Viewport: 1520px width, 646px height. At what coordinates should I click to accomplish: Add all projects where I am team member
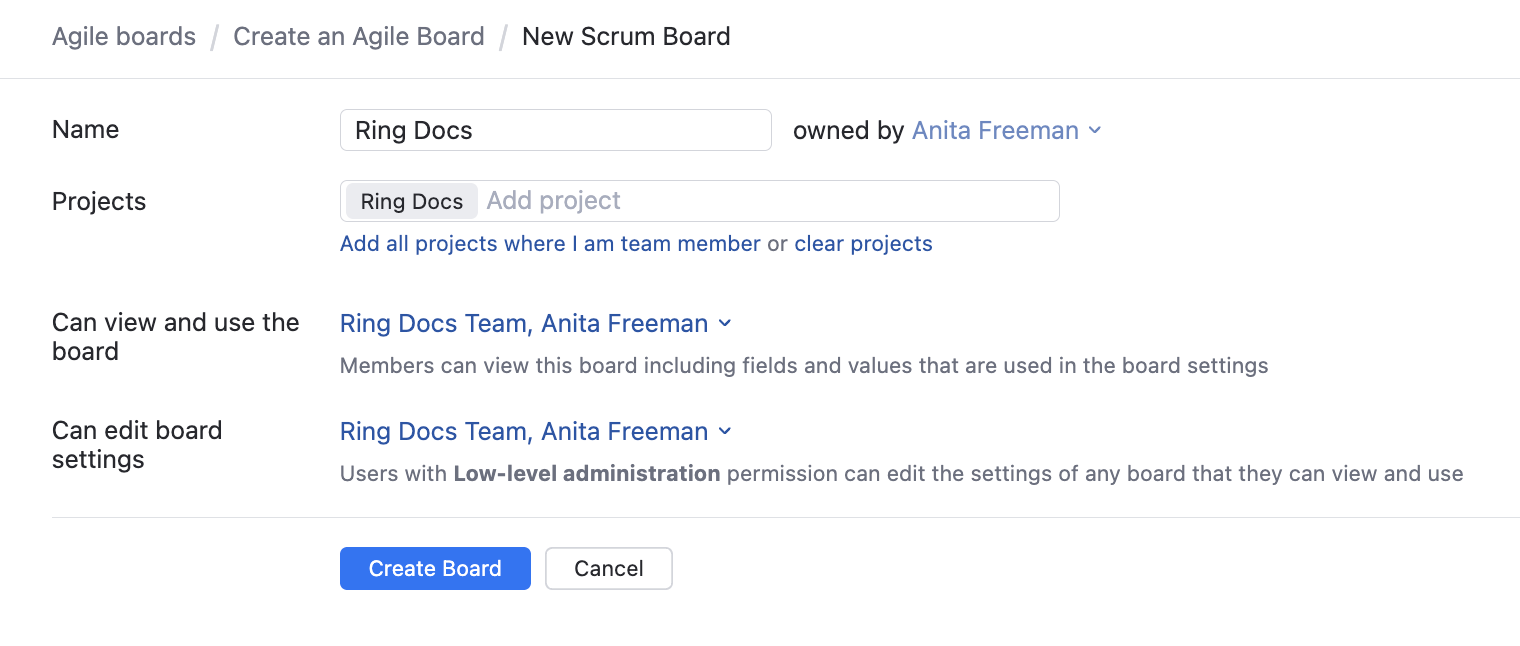click(x=550, y=243)
